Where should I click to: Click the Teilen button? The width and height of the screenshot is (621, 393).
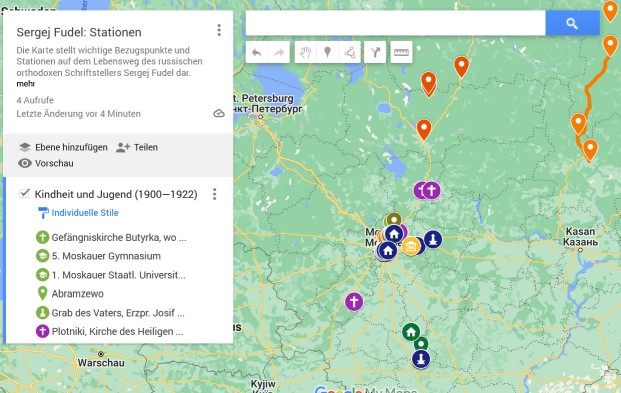coord(137,147)
